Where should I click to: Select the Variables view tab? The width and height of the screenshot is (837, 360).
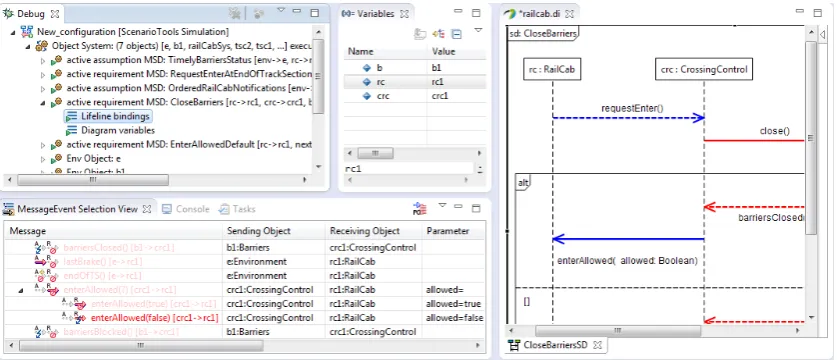click(x=376, y=14)
